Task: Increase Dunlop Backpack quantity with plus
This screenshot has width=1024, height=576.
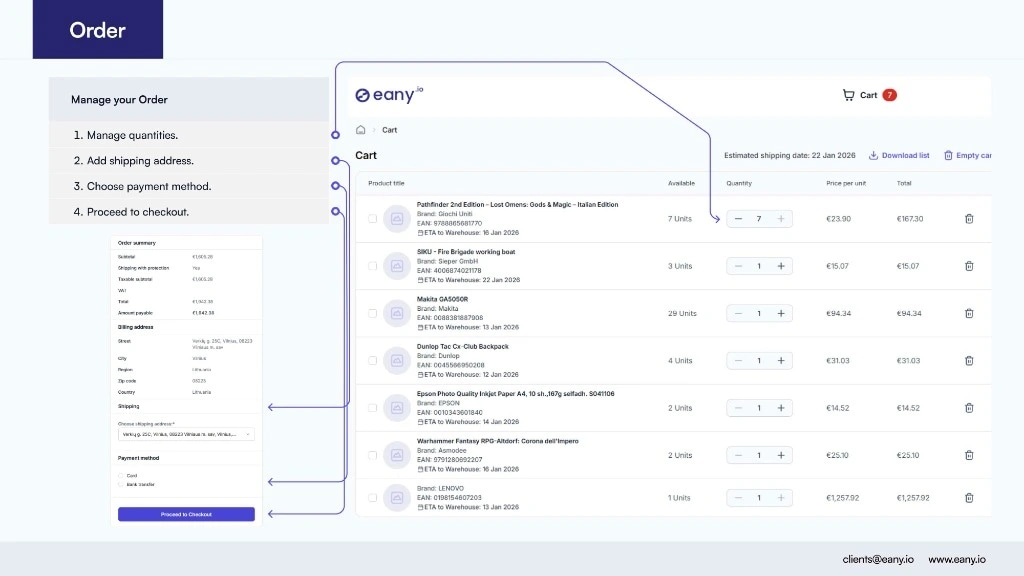Action: pos(781,360)
